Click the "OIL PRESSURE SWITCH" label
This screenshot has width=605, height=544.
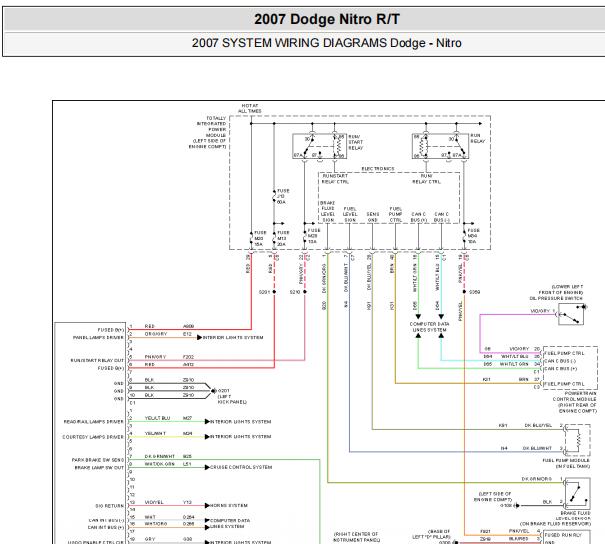coord(556,298)
